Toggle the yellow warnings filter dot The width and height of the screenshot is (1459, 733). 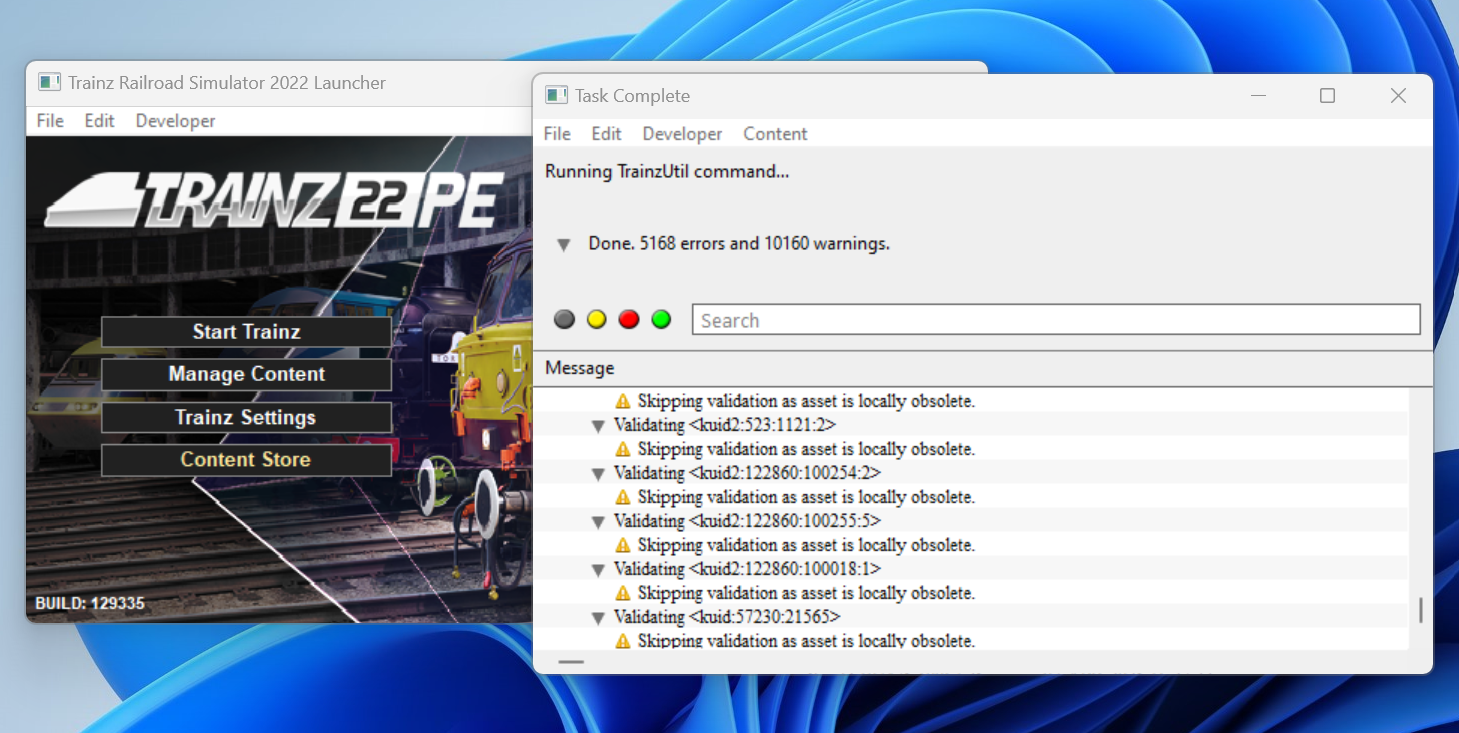(597, 320)
